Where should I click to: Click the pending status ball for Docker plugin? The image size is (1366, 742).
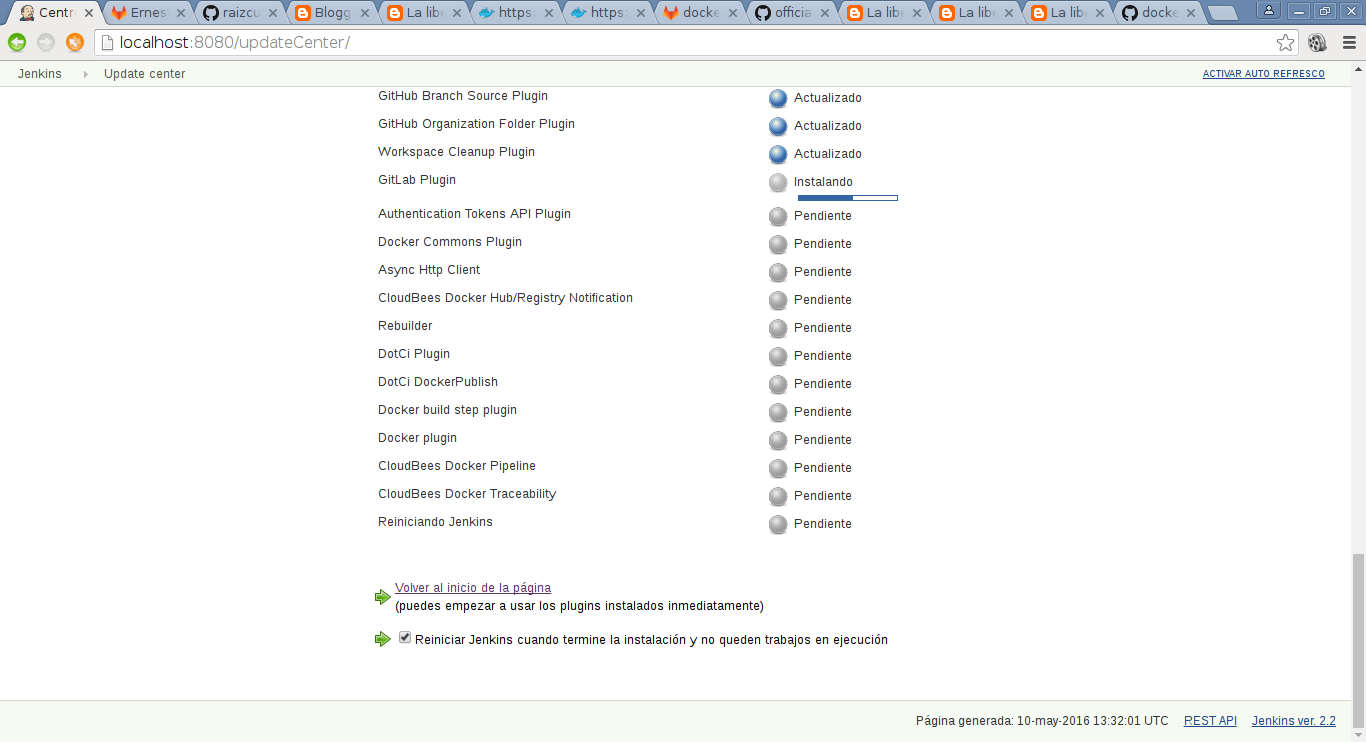(778, 440)
